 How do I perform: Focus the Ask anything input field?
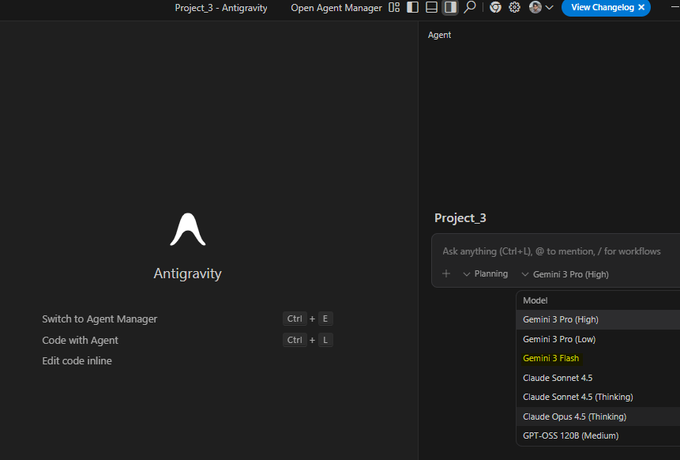551,251
